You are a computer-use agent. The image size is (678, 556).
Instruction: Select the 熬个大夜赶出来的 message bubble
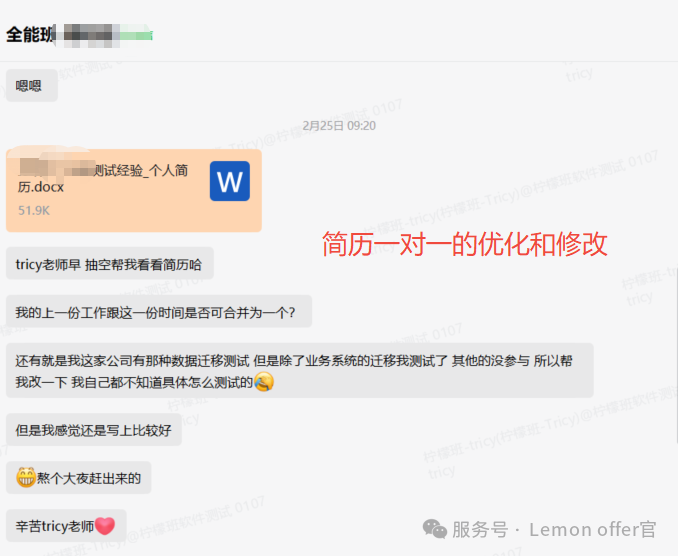(x=79, y=477)
